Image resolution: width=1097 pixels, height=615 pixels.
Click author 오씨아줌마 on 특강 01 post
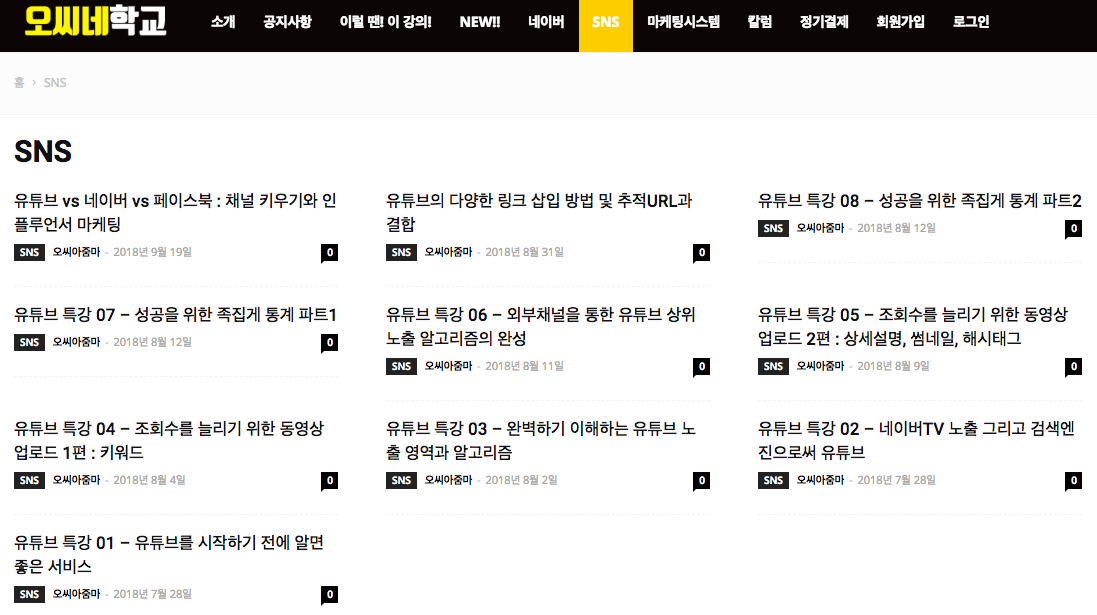tap(76, 594)
